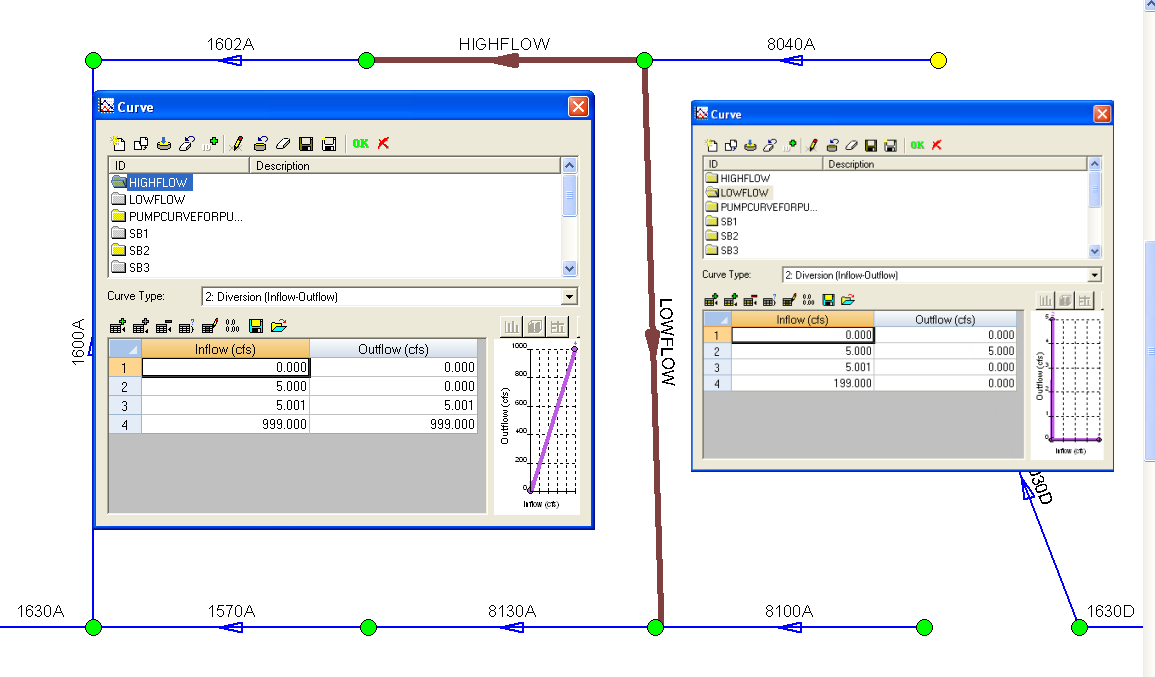Select the decimal places icon in the table toolbar

pos(232,326)
